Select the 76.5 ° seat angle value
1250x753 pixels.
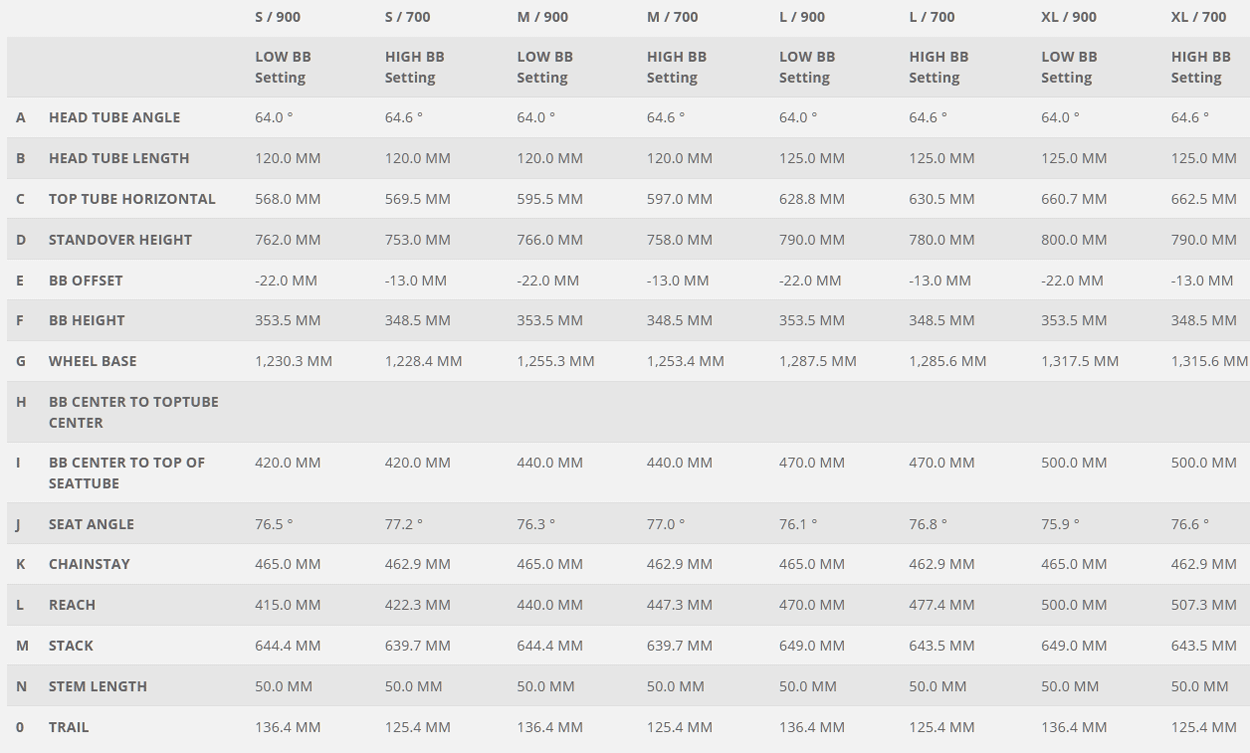click(274, 524)
